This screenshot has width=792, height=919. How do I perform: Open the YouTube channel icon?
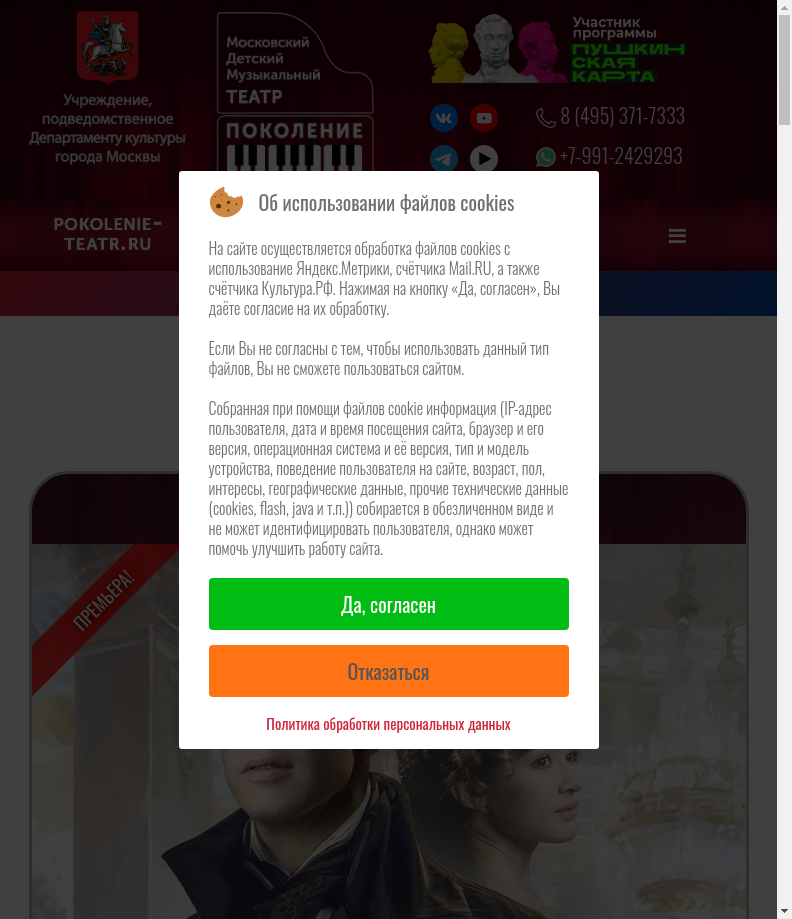pos(484,118)
